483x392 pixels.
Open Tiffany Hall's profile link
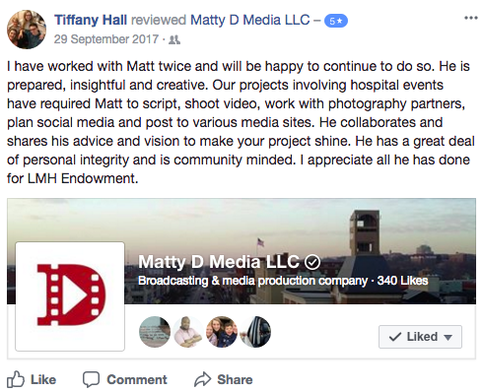coord(91,20)
